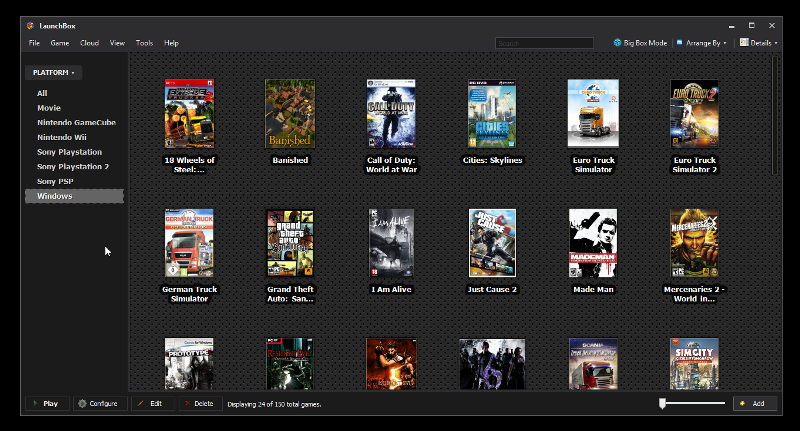The height and width of the screenshot is (431, 800).
Task: Click the Add button
Action: 755,403
